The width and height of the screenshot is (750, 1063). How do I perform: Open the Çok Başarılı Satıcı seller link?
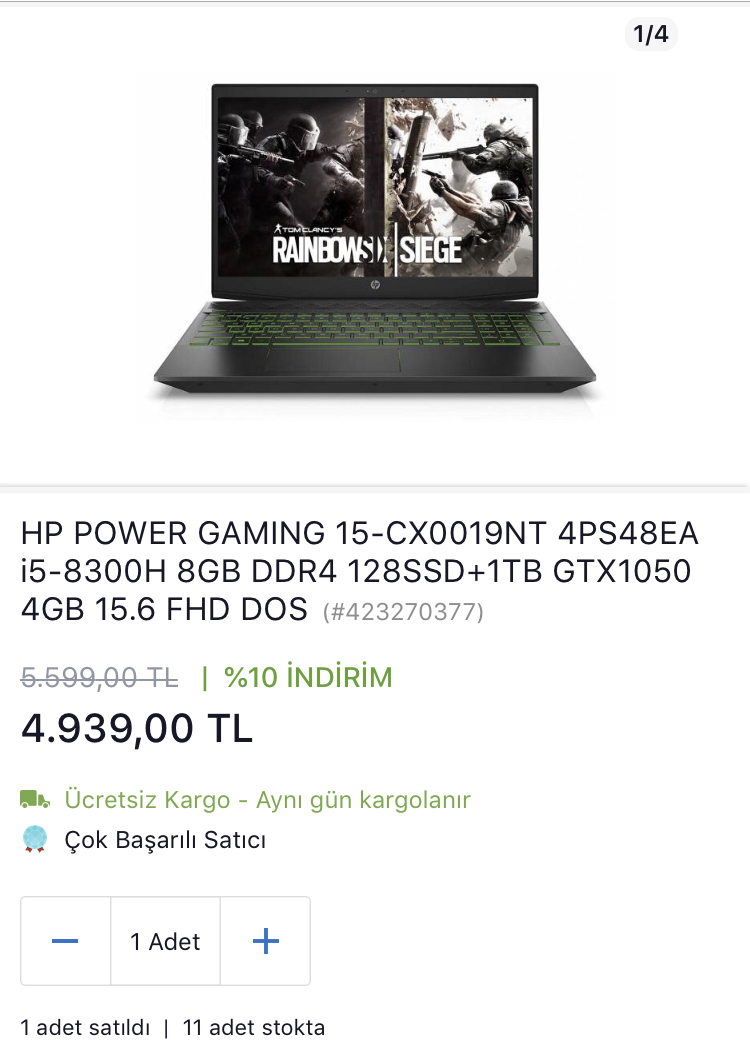[165, 840]
